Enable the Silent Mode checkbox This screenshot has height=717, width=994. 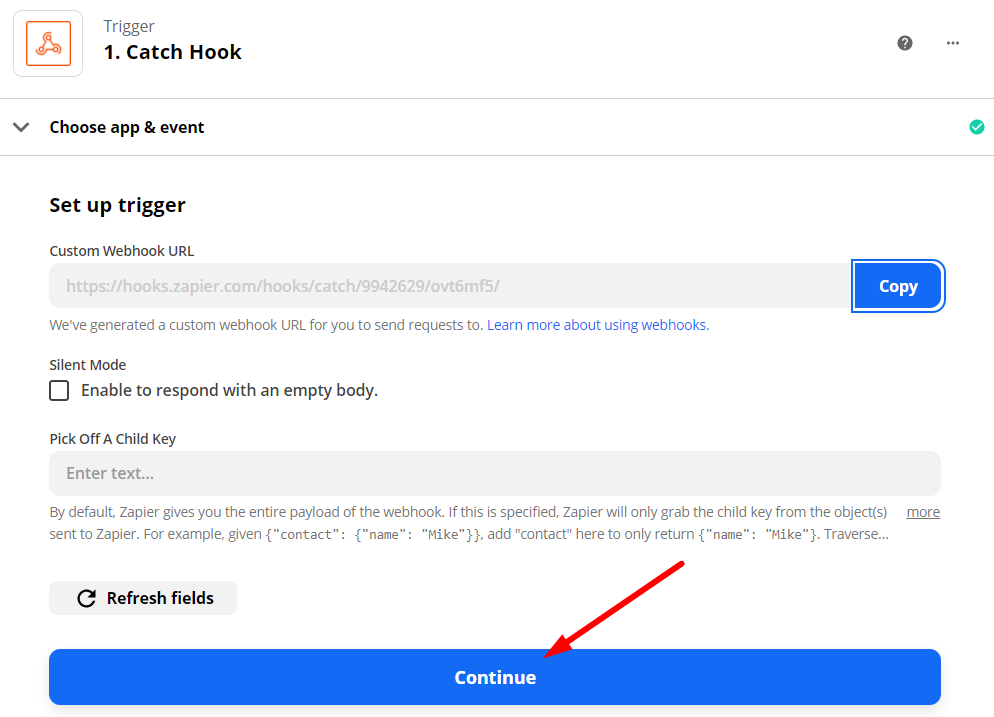coord(59,390)
